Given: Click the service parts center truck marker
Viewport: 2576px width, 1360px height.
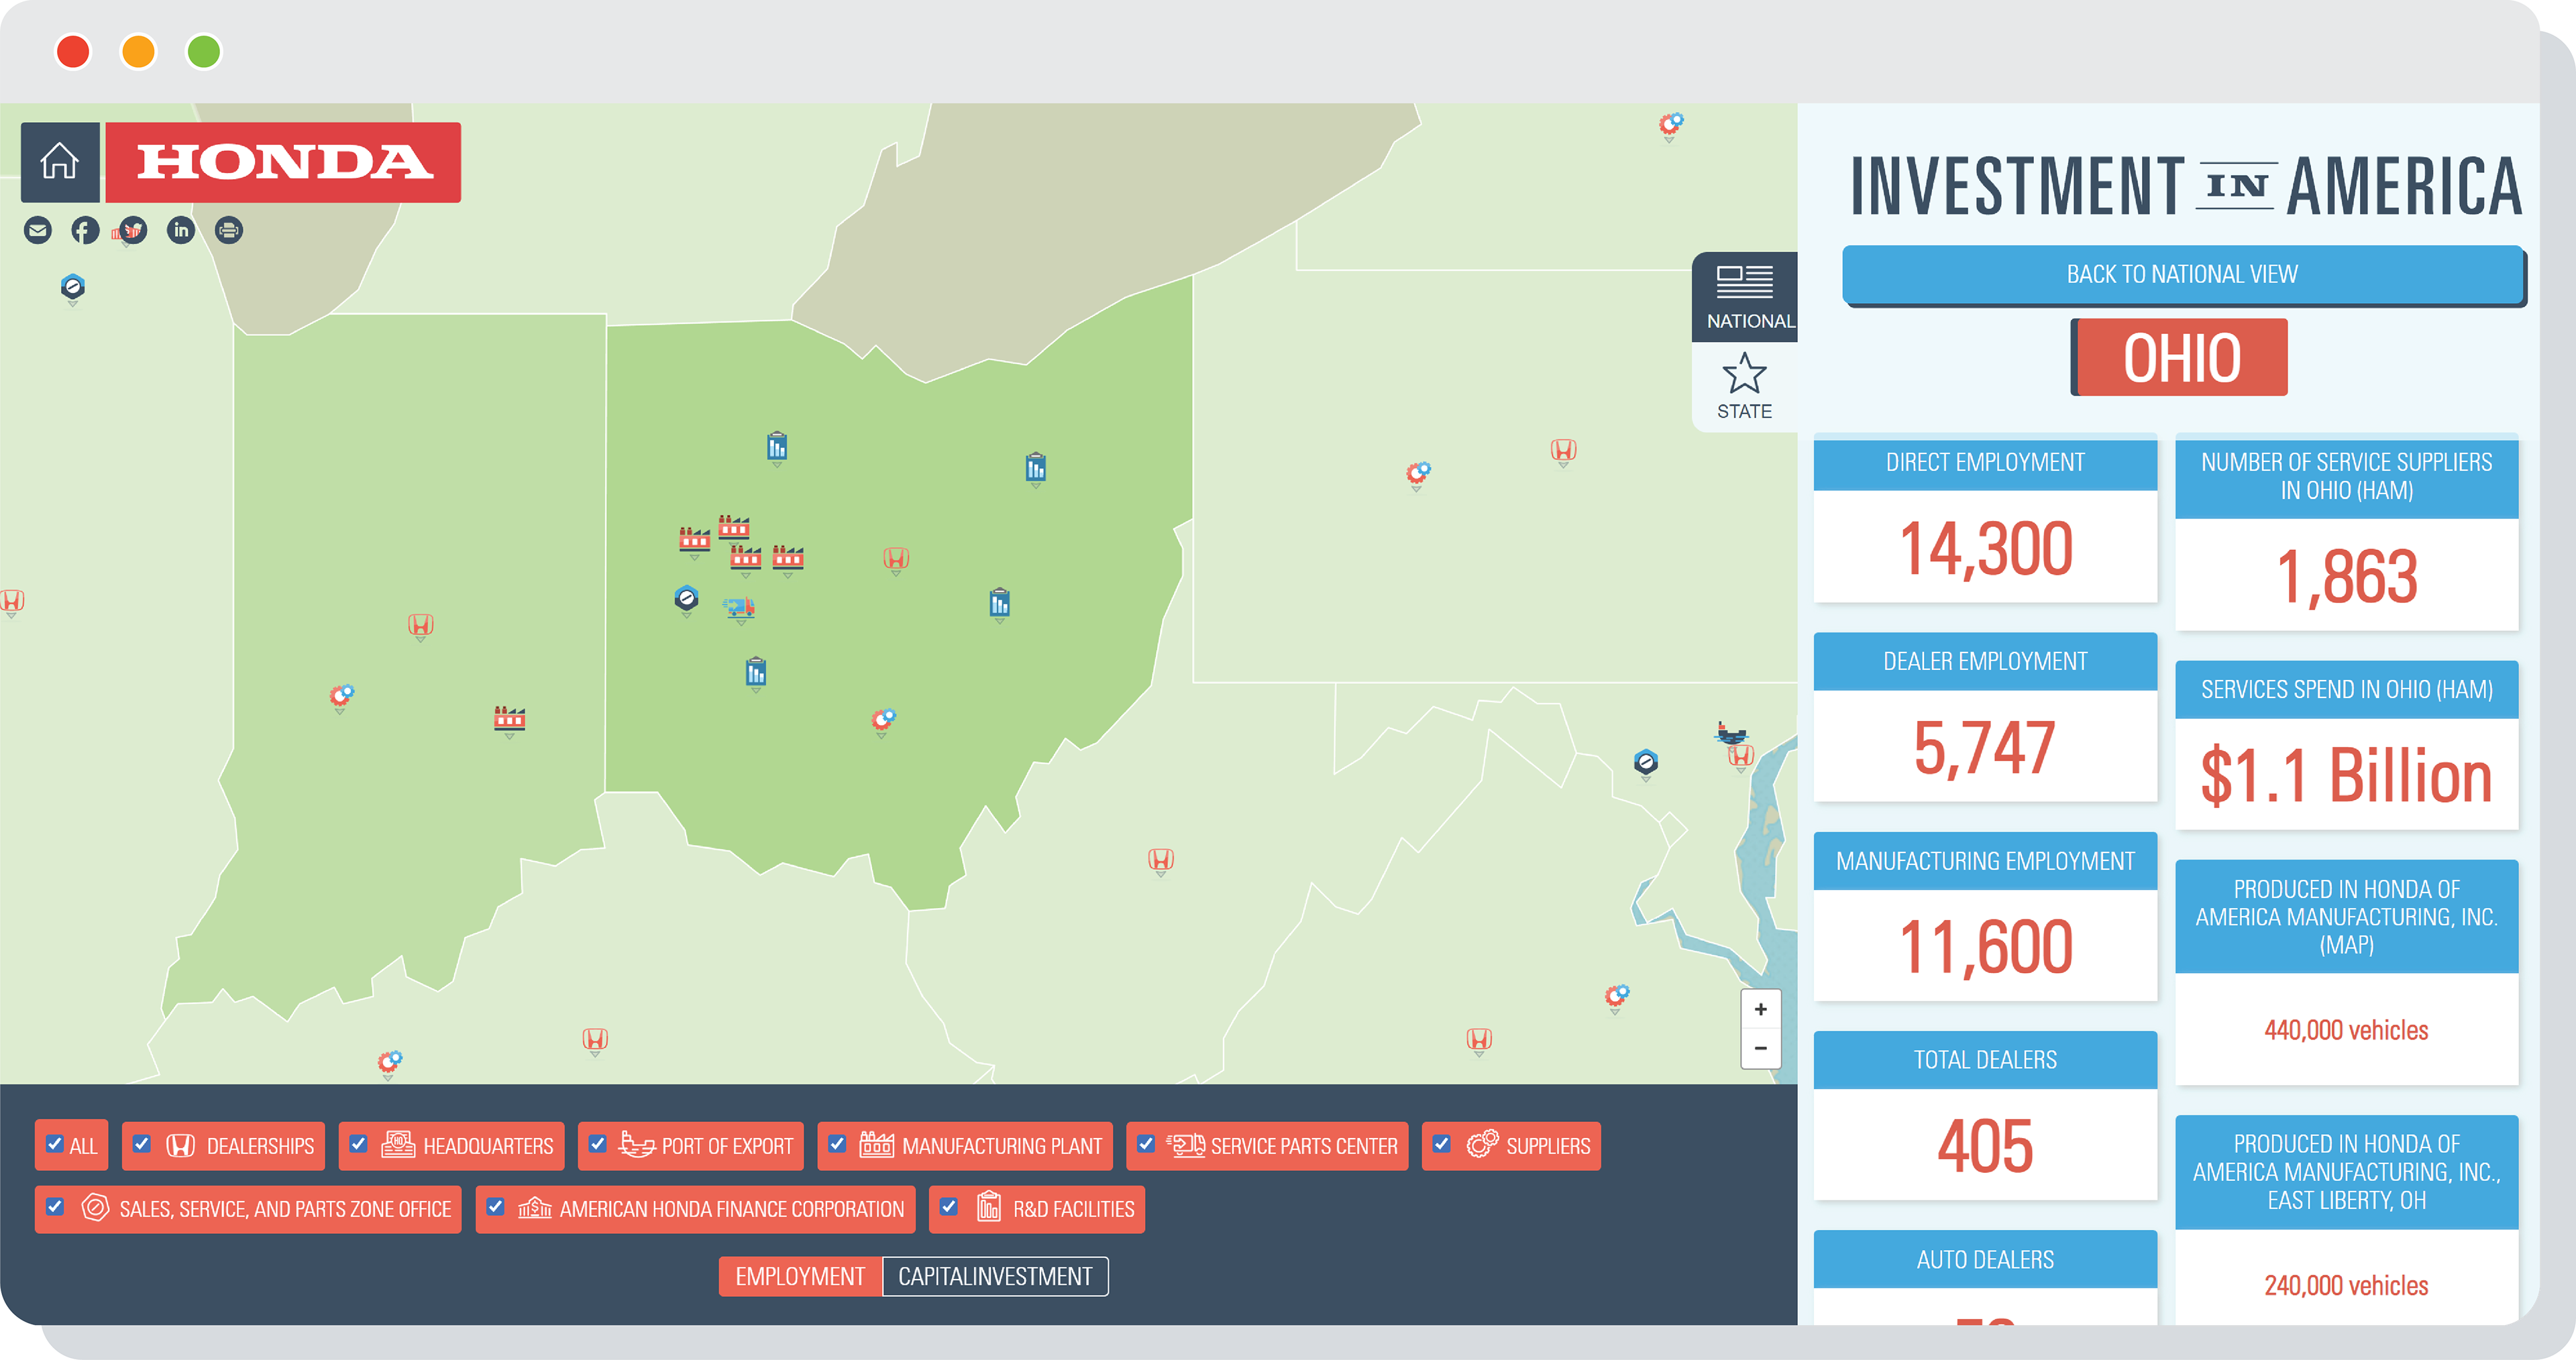Looking at the screenshot, I should [739, 608].
